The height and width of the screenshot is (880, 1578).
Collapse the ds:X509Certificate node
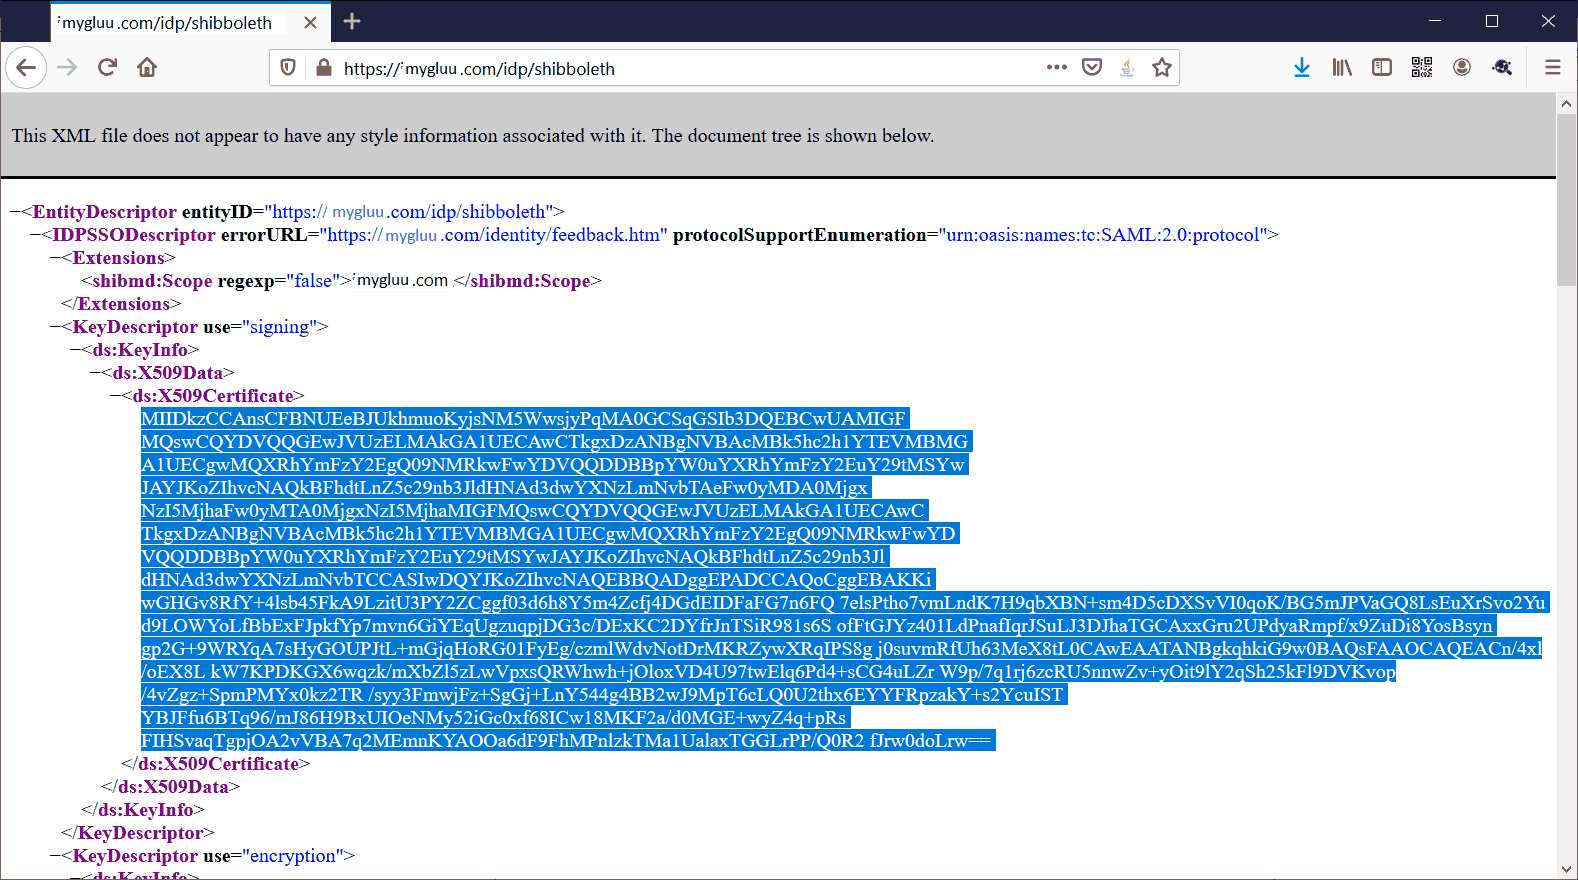click(115, 396)
